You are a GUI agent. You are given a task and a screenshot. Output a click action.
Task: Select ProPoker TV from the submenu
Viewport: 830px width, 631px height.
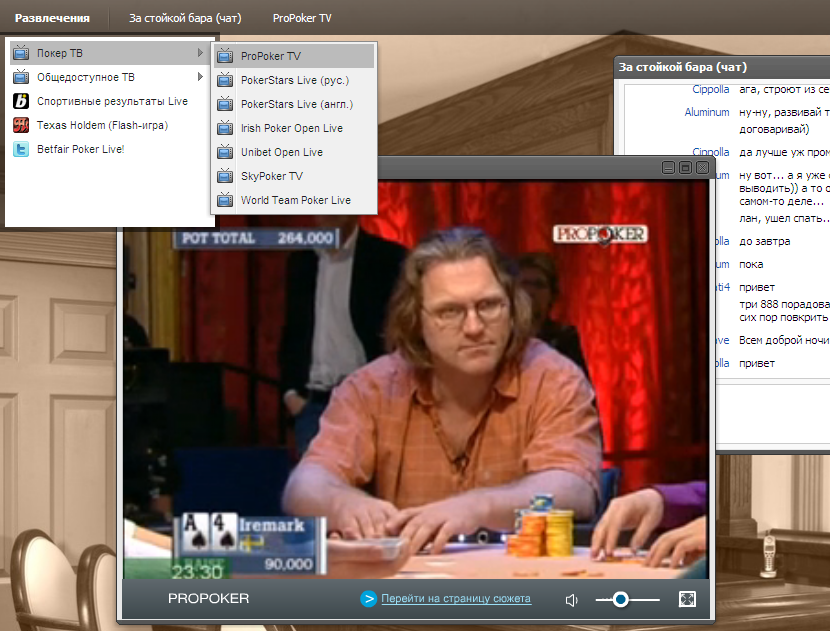click(270, 56)
